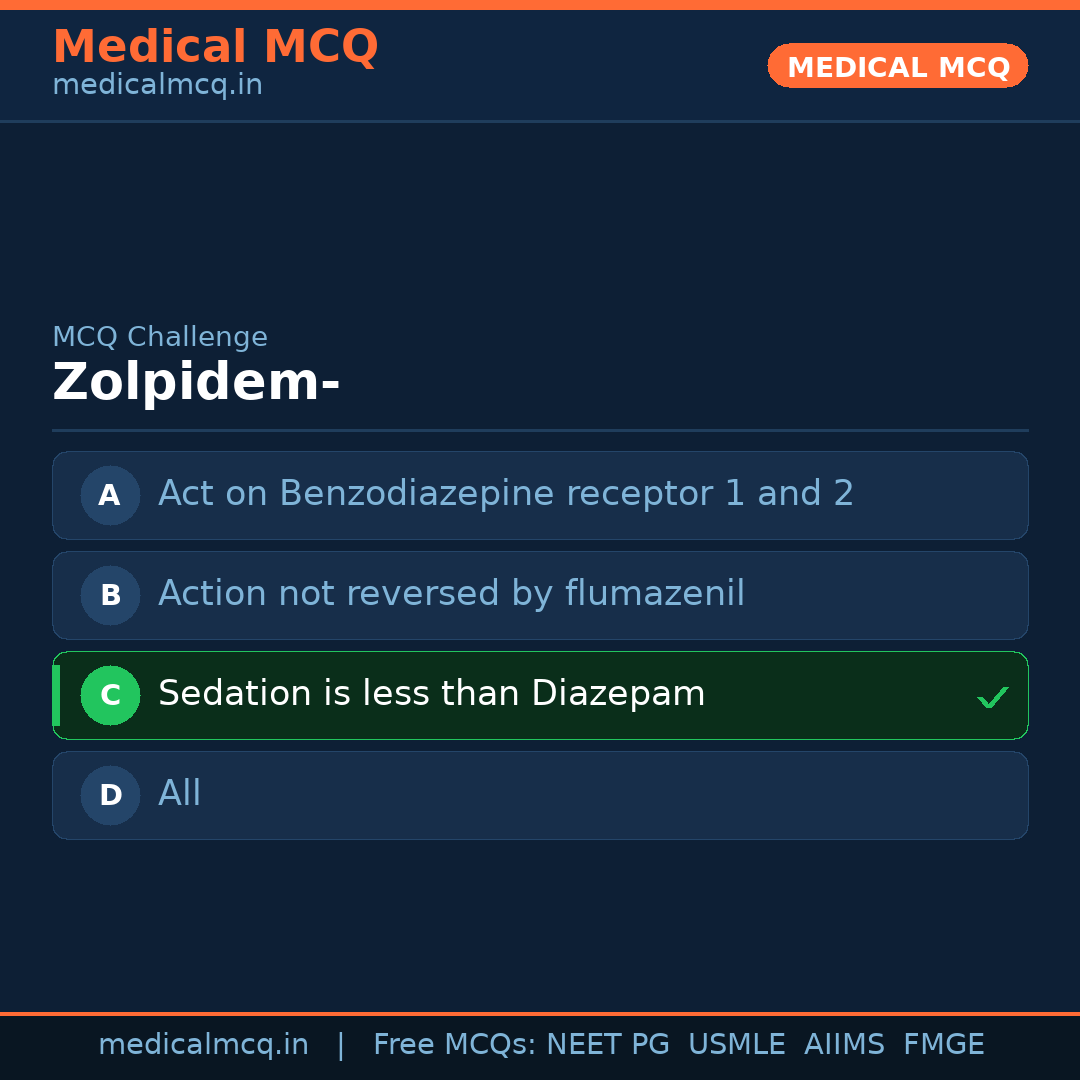Click the letter A circle badge
Viewport: 1080px width, 1080px height.
(110, 495)
